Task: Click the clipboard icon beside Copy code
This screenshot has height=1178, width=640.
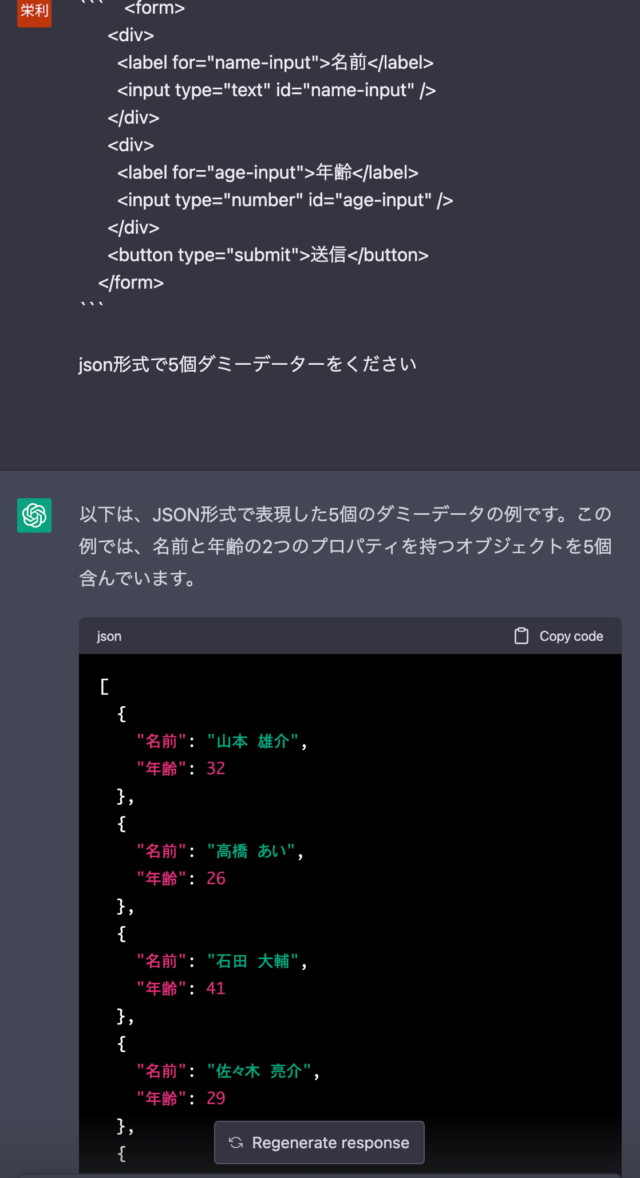Action: click(x=521, y=636)
